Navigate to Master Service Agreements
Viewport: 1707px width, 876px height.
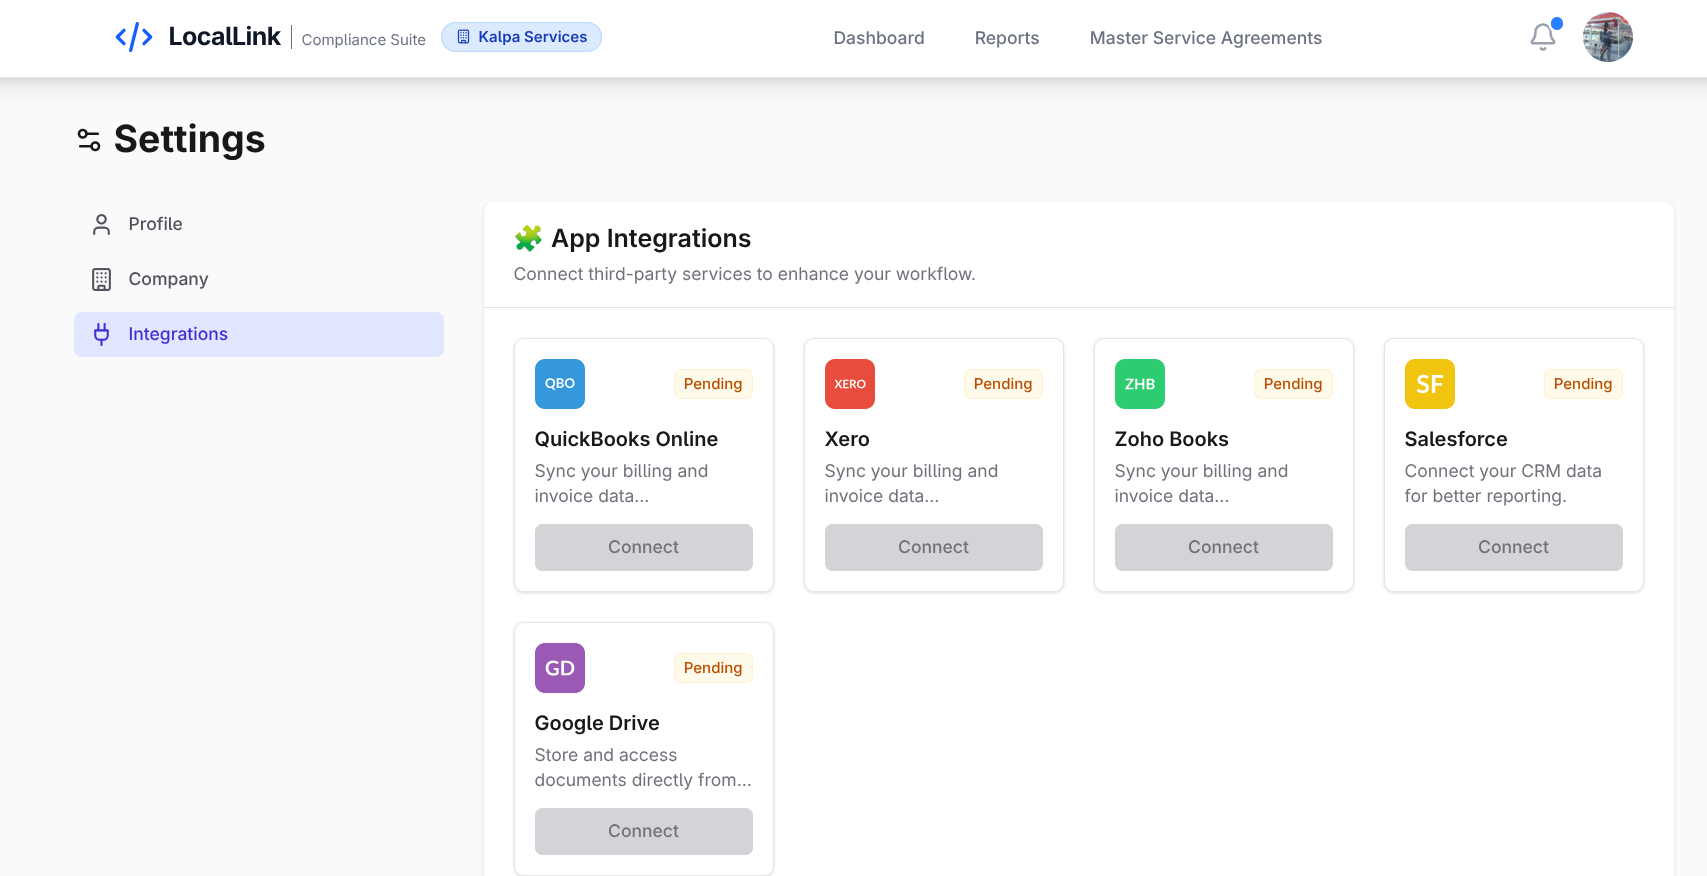click(x=1205, y=38)
